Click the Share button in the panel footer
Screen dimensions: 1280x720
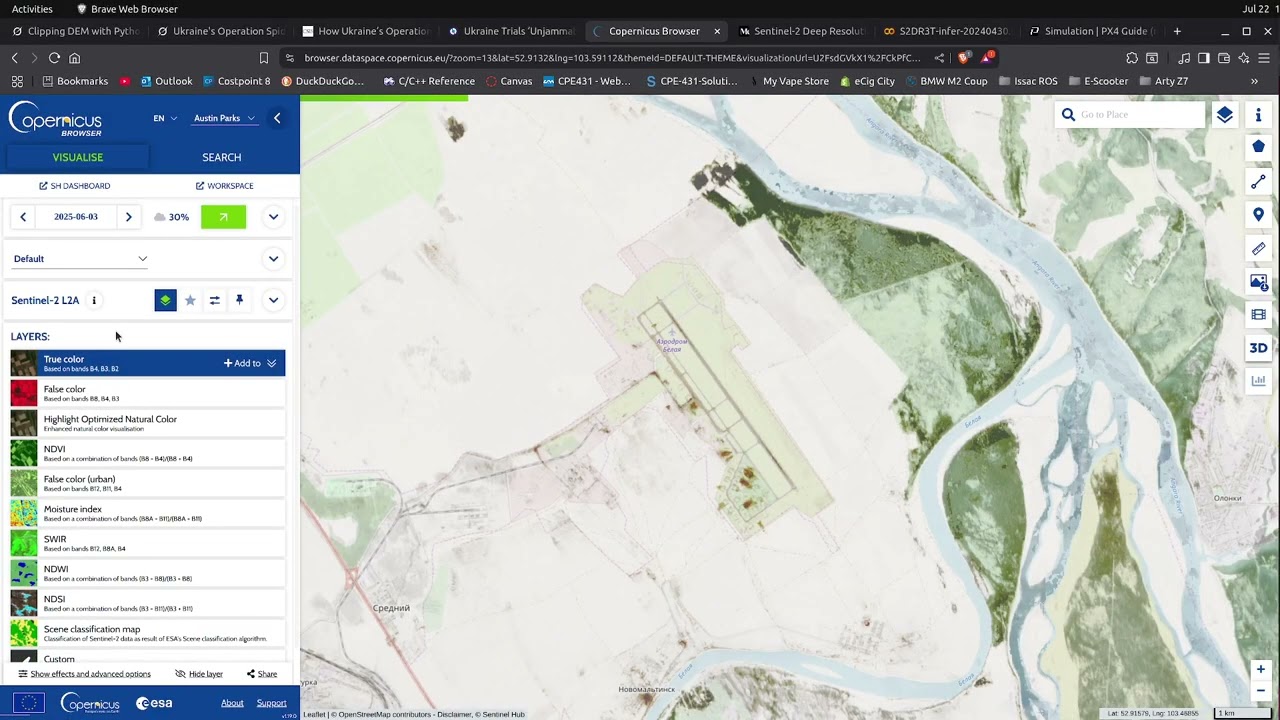tap(262, 674)
